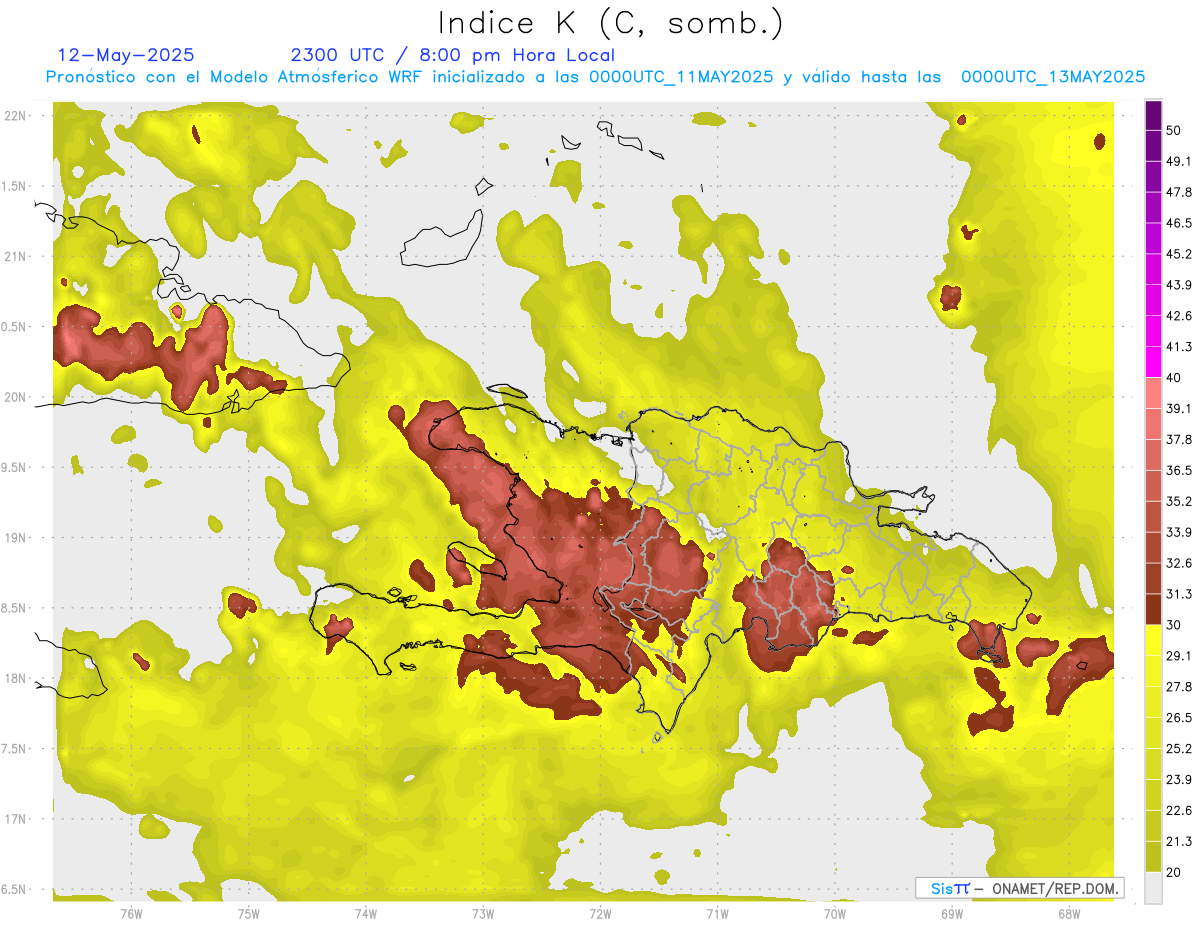Click the "Indice K (C, somb.)" title
Image resolution: width=1200 pixels, height=927 pixels.
click(611, 23)
